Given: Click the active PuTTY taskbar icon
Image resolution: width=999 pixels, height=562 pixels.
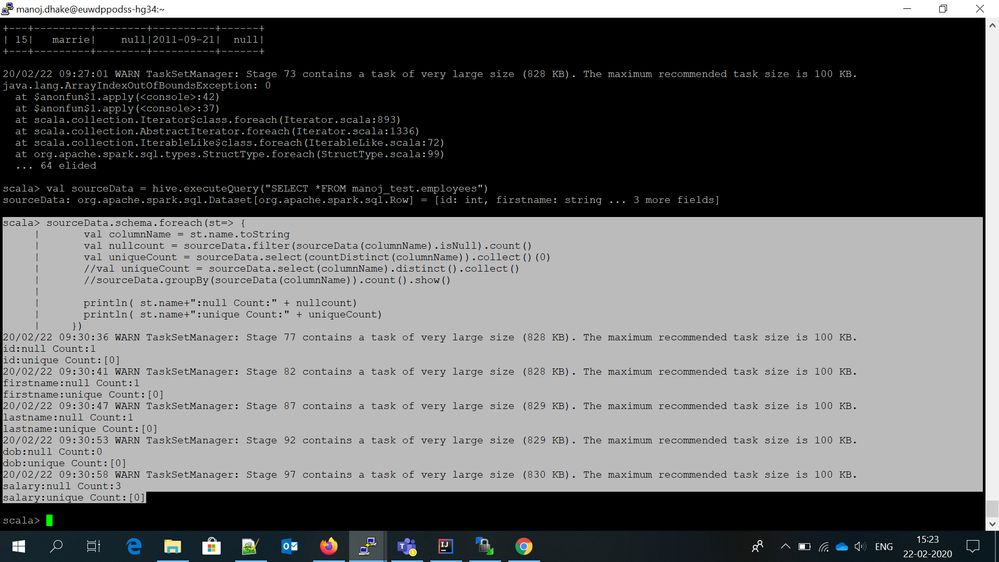Looking at the screenshot, I should pyautogui.click(x=367, y=547).
